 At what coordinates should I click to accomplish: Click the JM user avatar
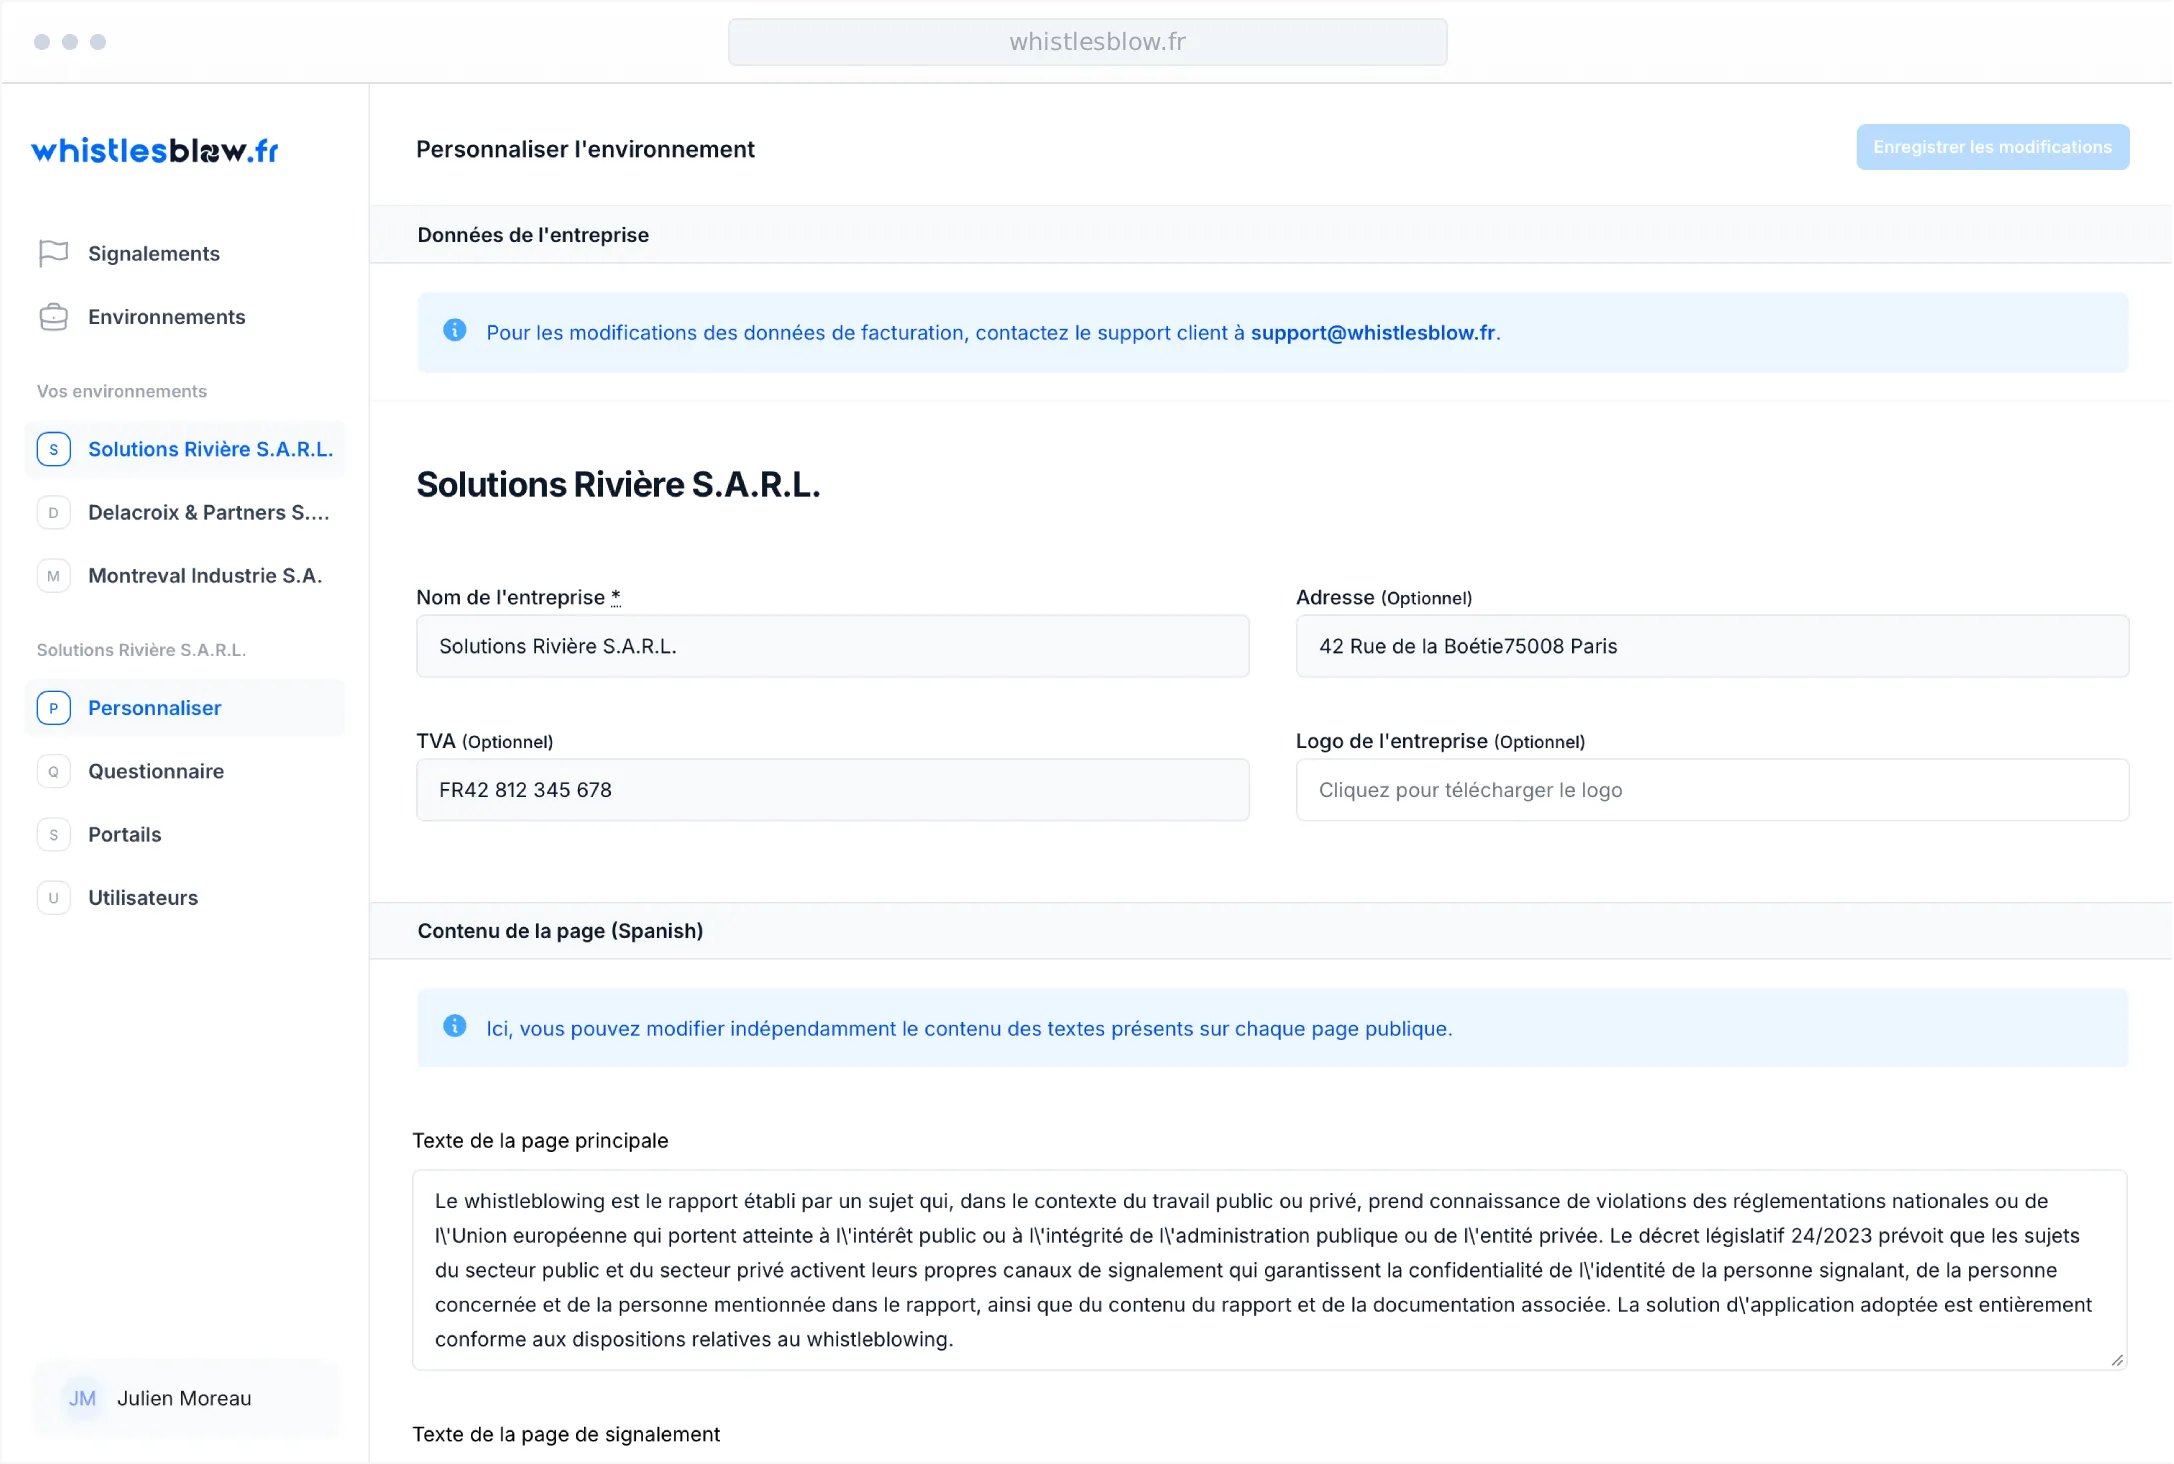pos(82,1398)
